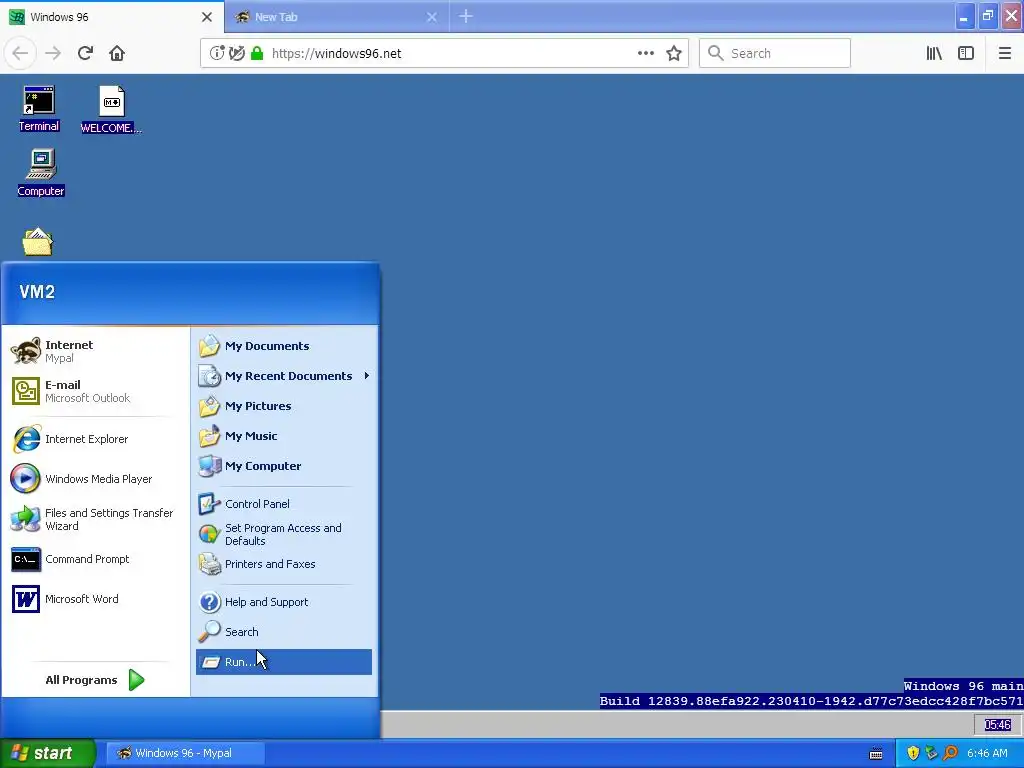This screenshot has width=1024, height=768.
Task: Start Windows Media Player
Action: pos(95,479)
